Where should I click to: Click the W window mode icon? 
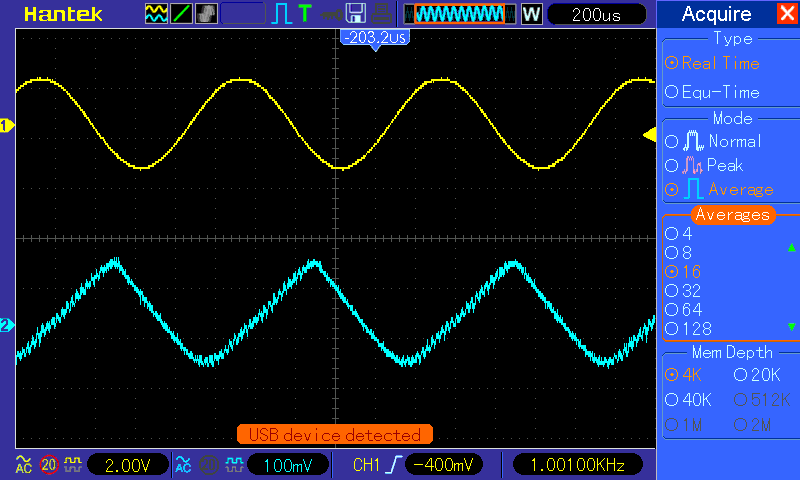531,14
